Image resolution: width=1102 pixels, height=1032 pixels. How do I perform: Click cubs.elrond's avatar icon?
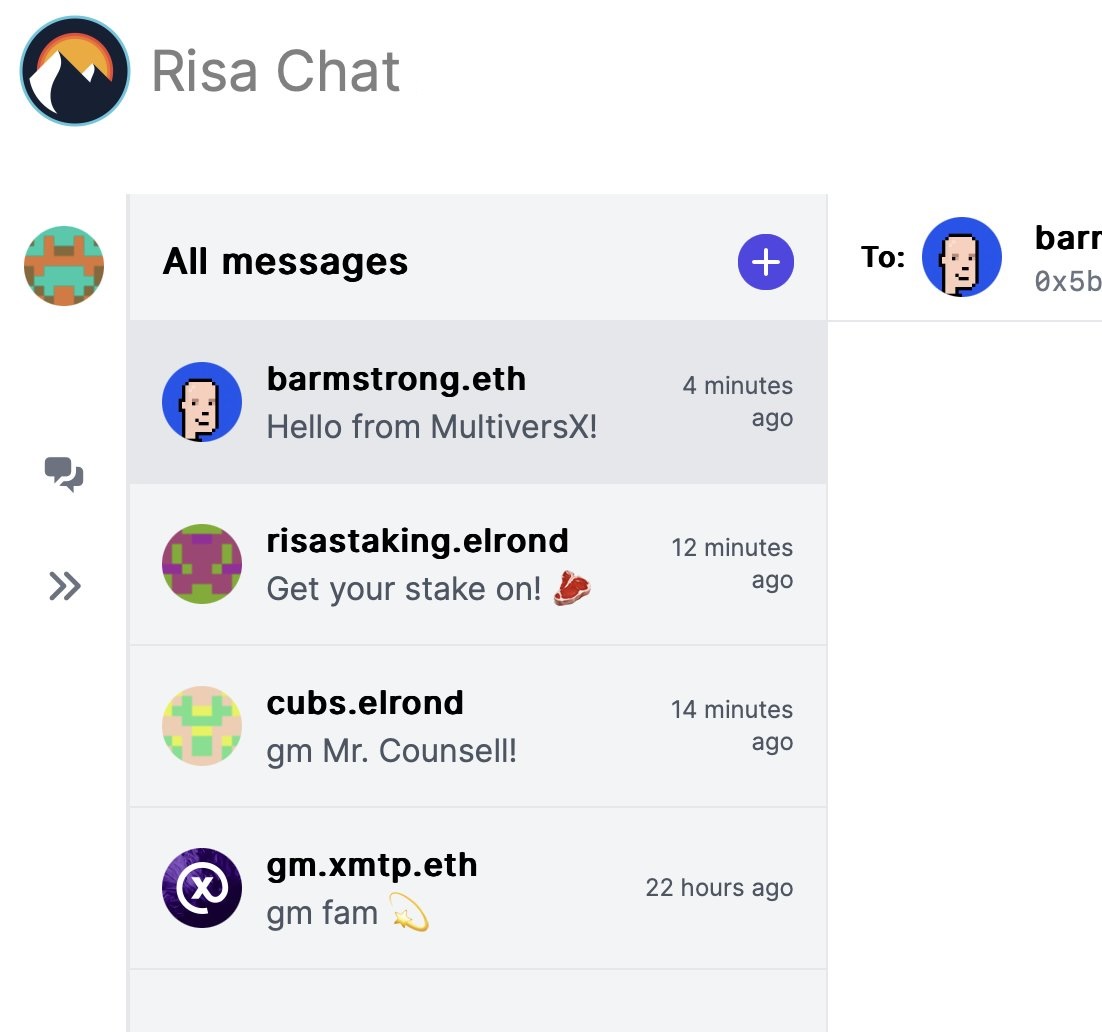202,725
